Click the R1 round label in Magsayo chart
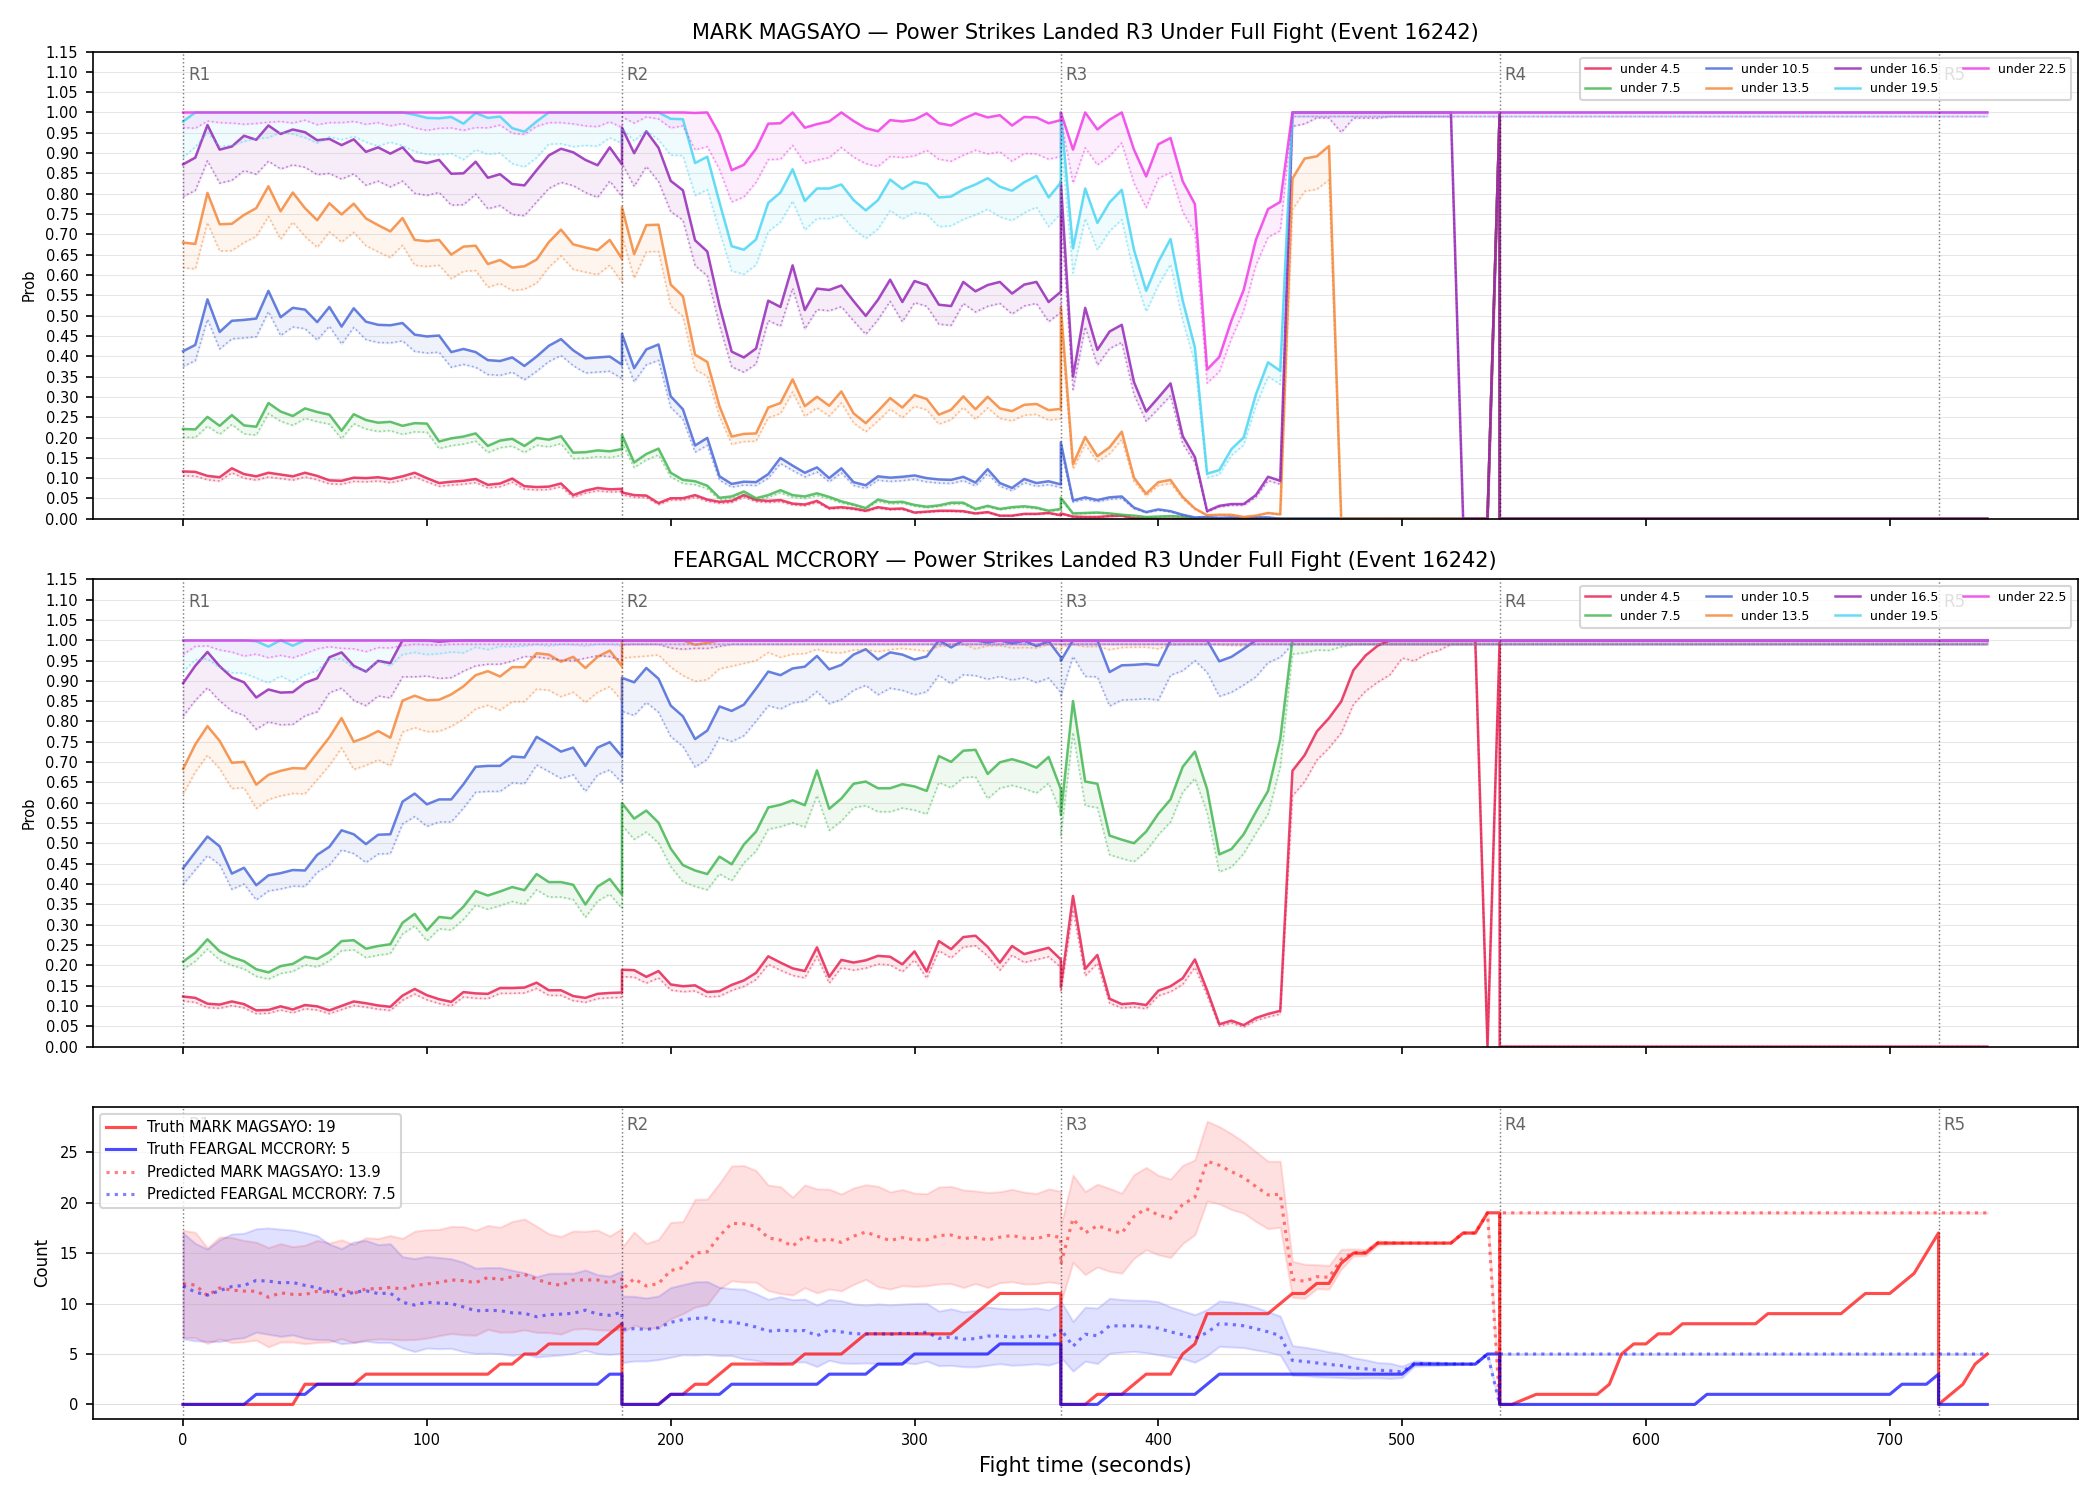Image resolution: width=2100 pixels, height=1500 pixels. 199,74
